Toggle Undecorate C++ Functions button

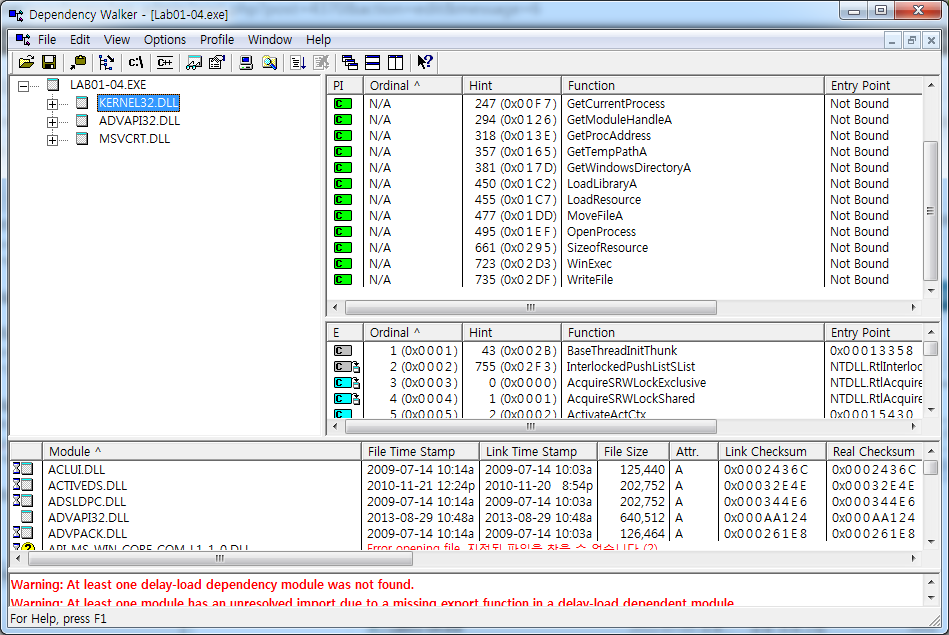pos(164,62)
